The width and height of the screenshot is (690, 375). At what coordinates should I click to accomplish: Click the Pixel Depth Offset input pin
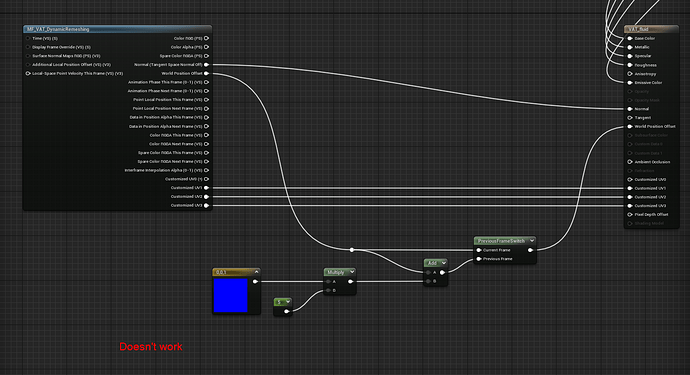tap(630, 214)
